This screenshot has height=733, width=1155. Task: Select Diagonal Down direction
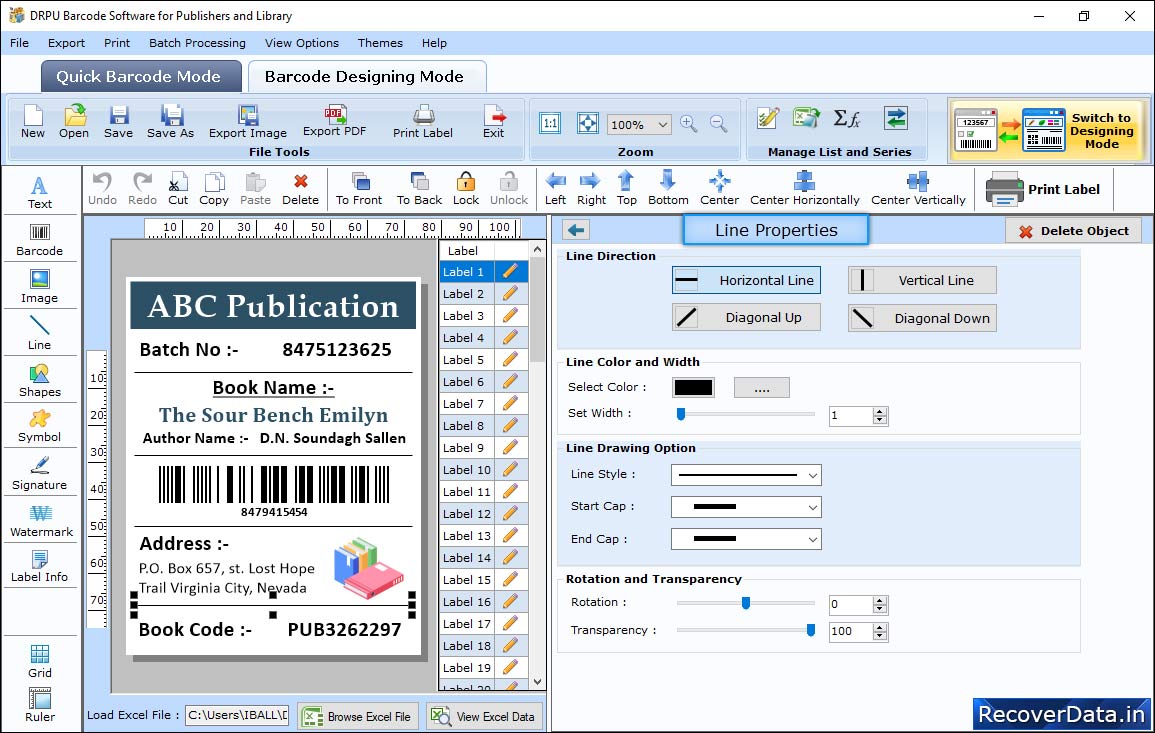922,318
